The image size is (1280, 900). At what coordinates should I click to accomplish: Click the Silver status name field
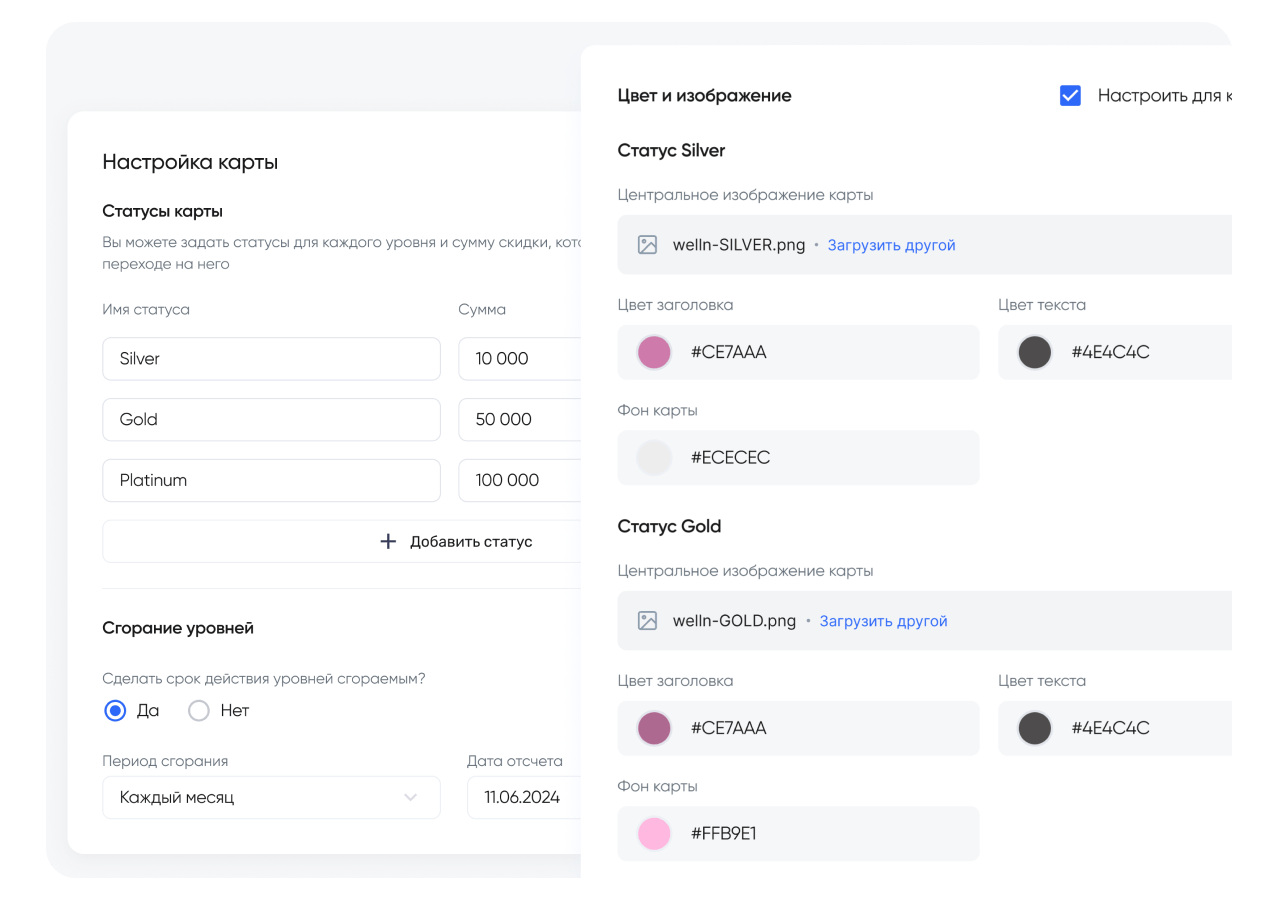click(271, 359)
